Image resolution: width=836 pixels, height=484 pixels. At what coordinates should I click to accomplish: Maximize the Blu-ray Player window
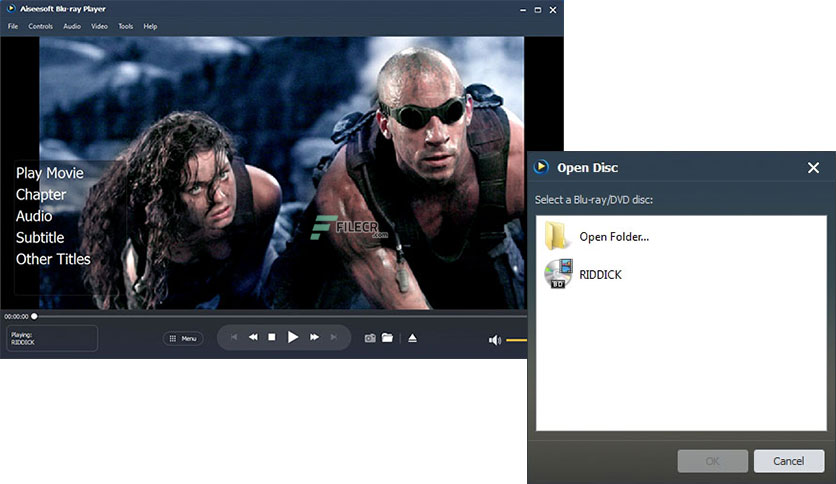pos(537,10)
